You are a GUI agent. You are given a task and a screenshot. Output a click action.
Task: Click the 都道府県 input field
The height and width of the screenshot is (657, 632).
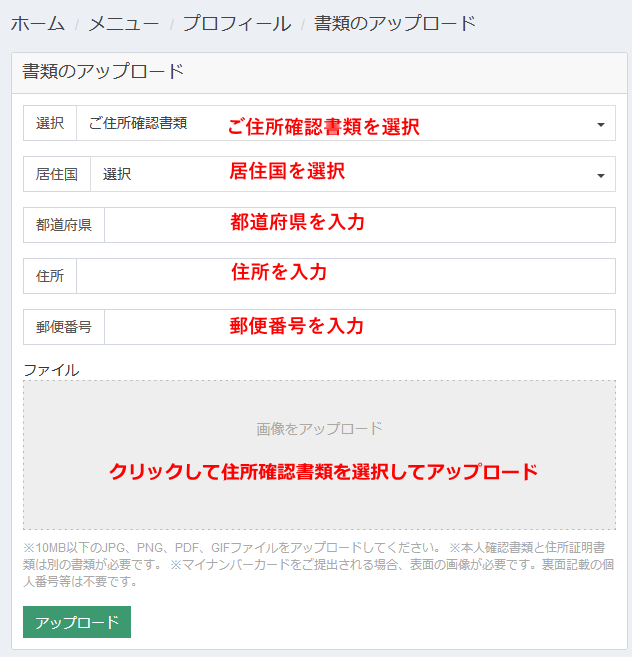point(360,225)
